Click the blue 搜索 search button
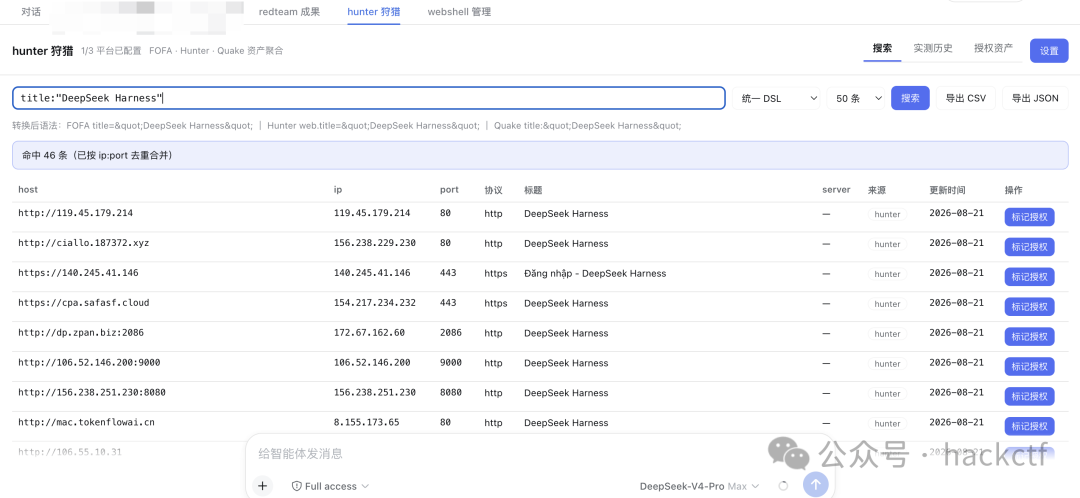1080x498 pixels. click(x=911, y=98)
